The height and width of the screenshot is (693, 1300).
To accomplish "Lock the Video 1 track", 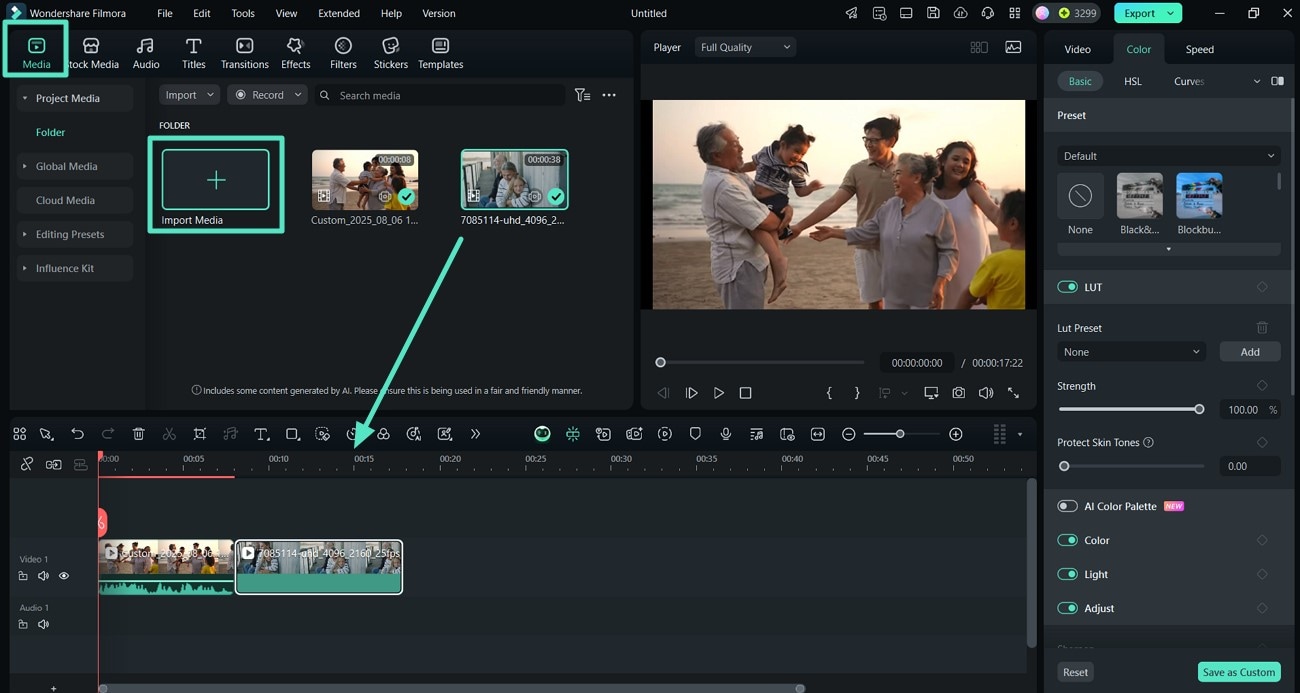I will 23,576.
